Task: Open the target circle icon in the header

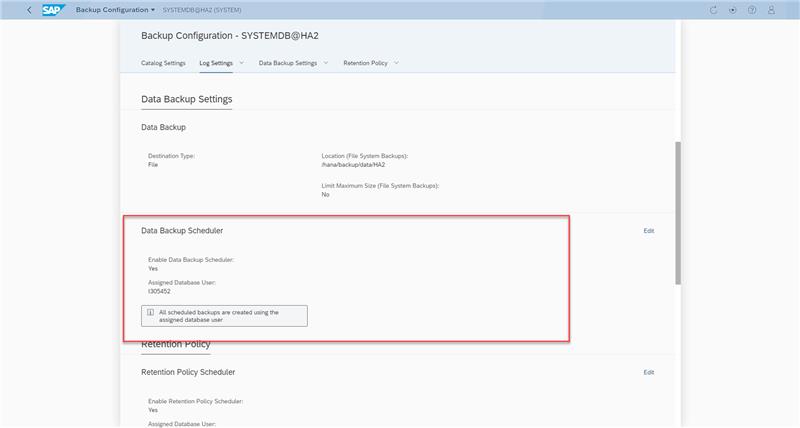Action: pyautogui.click(x=733, y=10)
